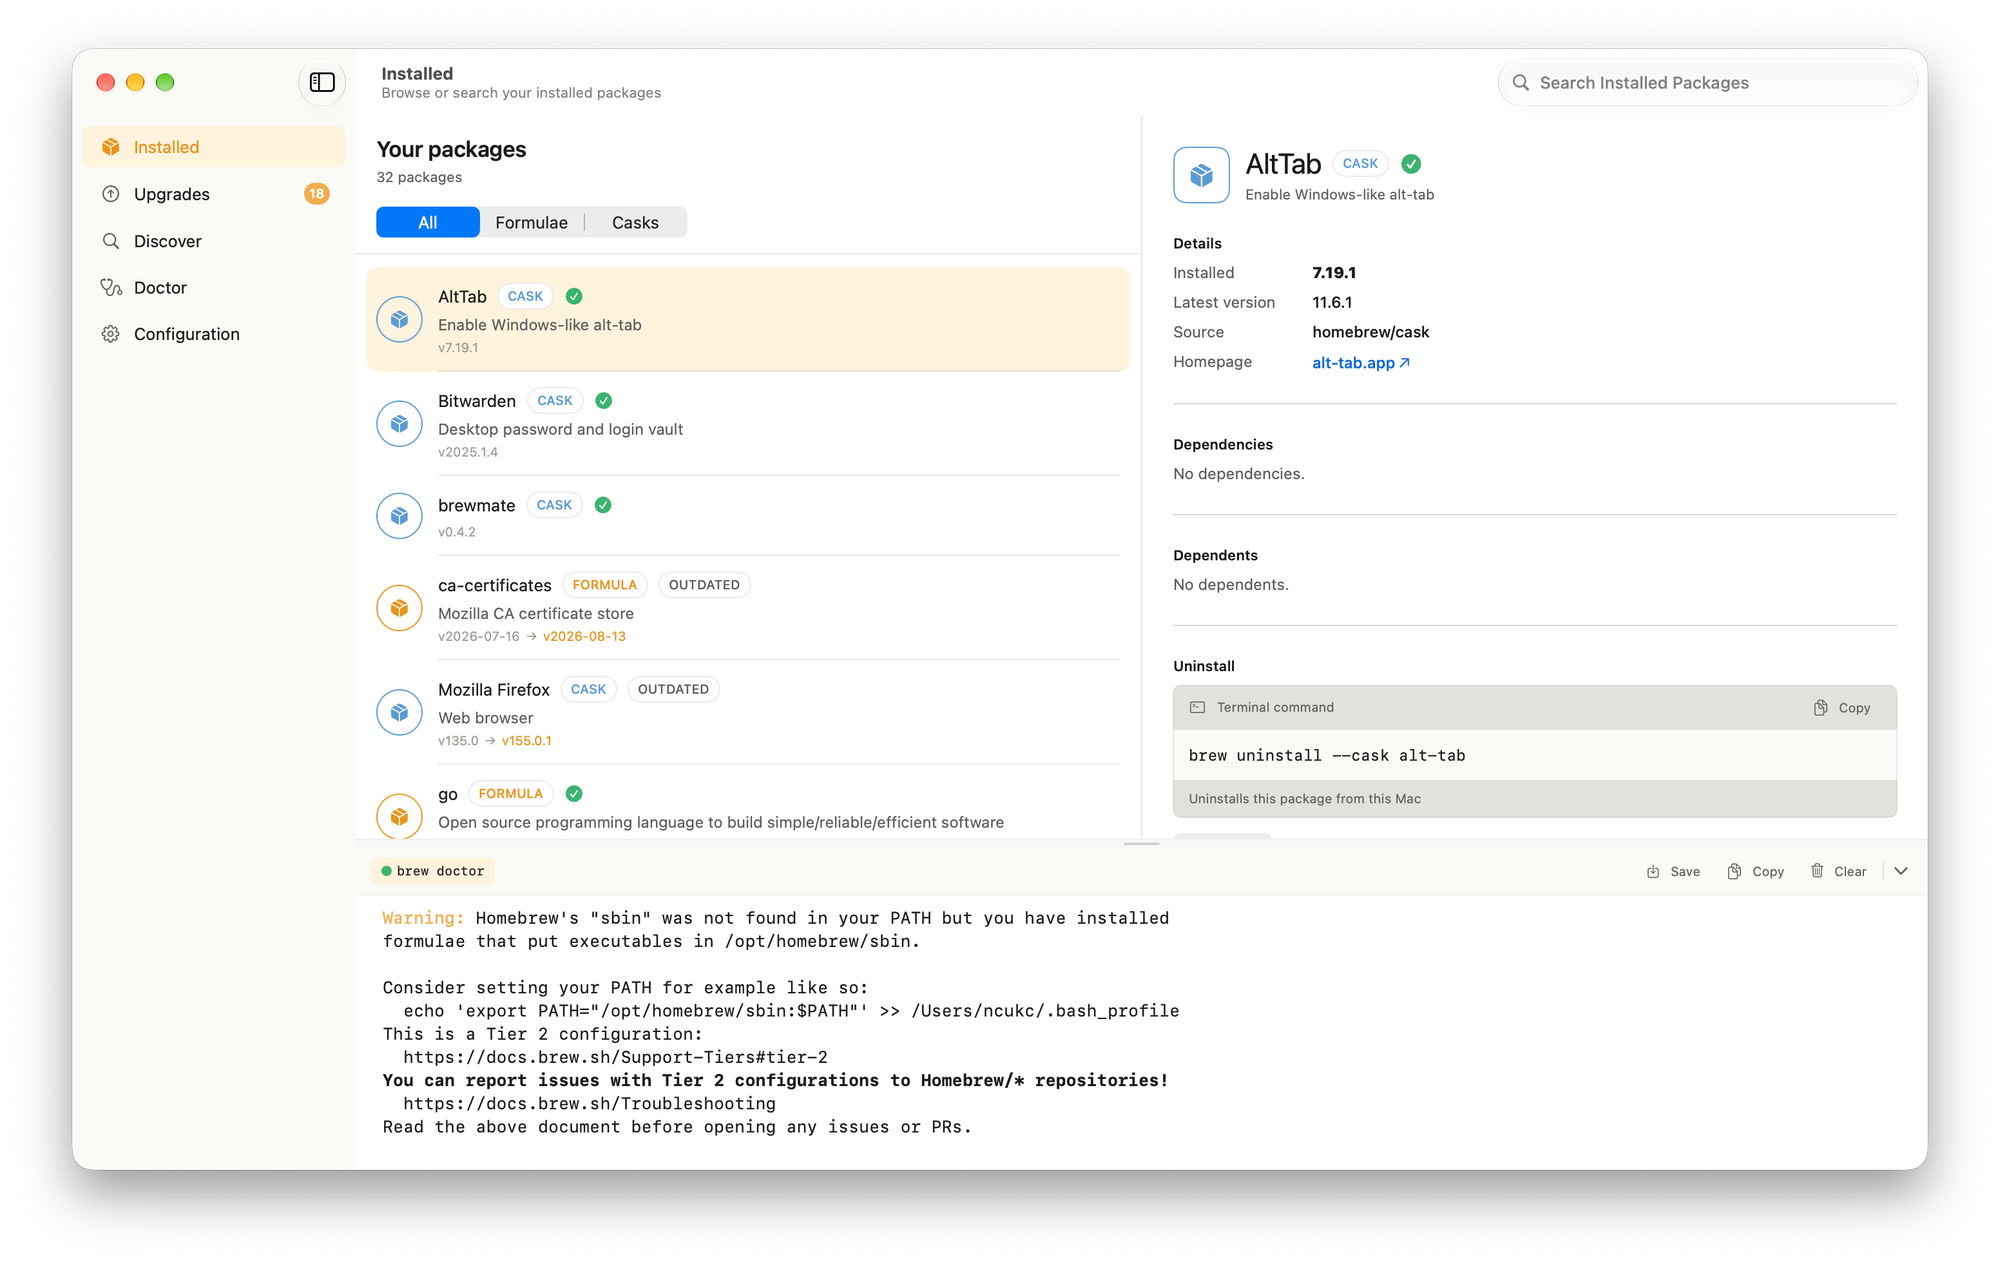The image size is (2000, 1265).
Task: Copy the brew doctor log output
Action: click(x=1756, y=872)
